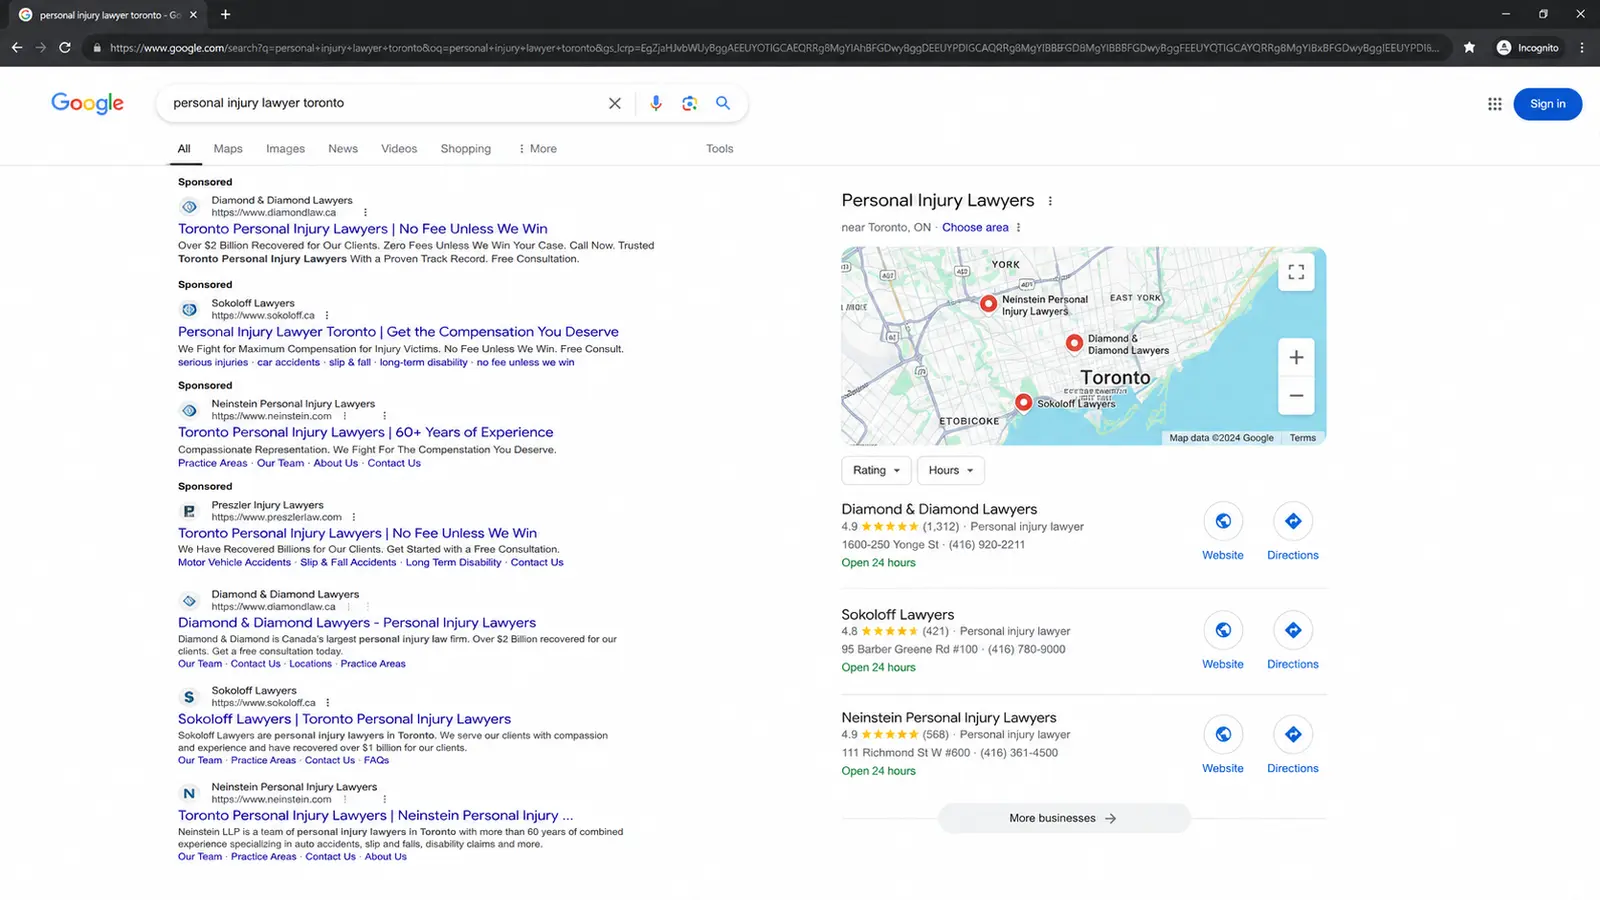The width and height of the screenshot is (1600, 900).
Task: Open the Tools search options
Action: [720, 149]
